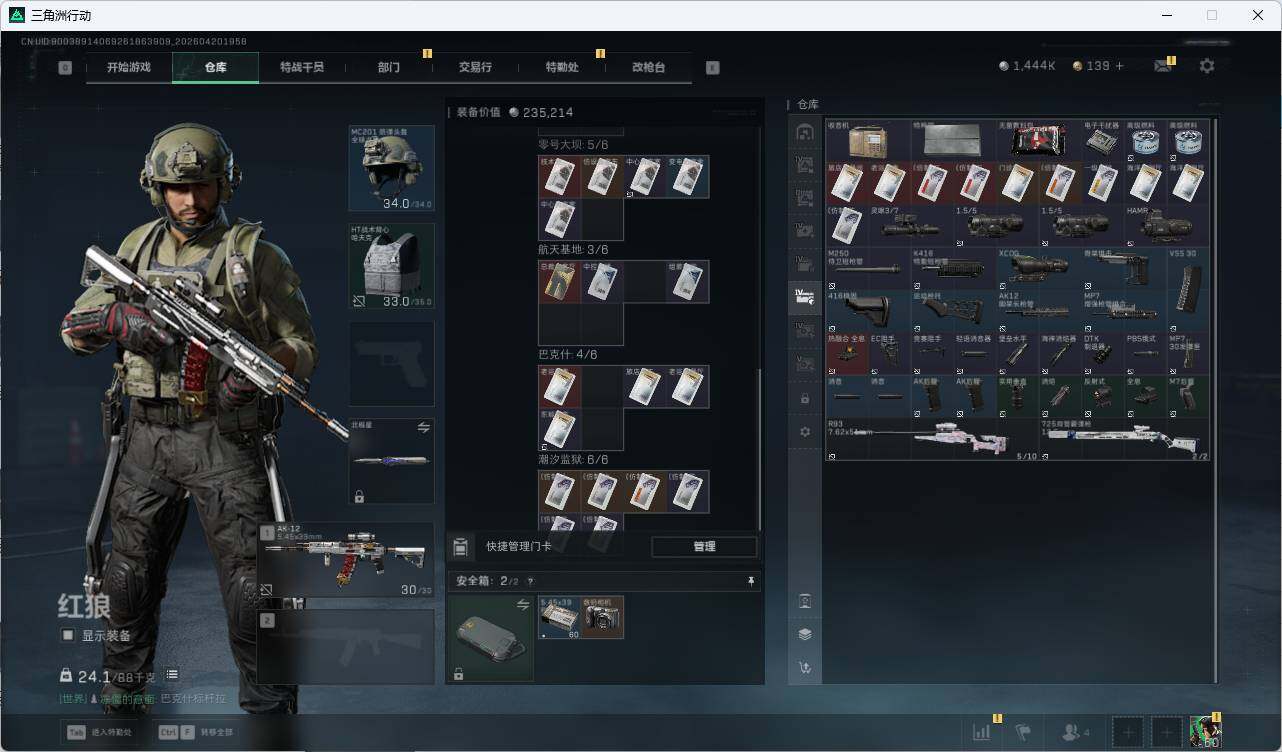
Task: Select the MC201 helmet equipment slot
Action: [x=391, y=168]
